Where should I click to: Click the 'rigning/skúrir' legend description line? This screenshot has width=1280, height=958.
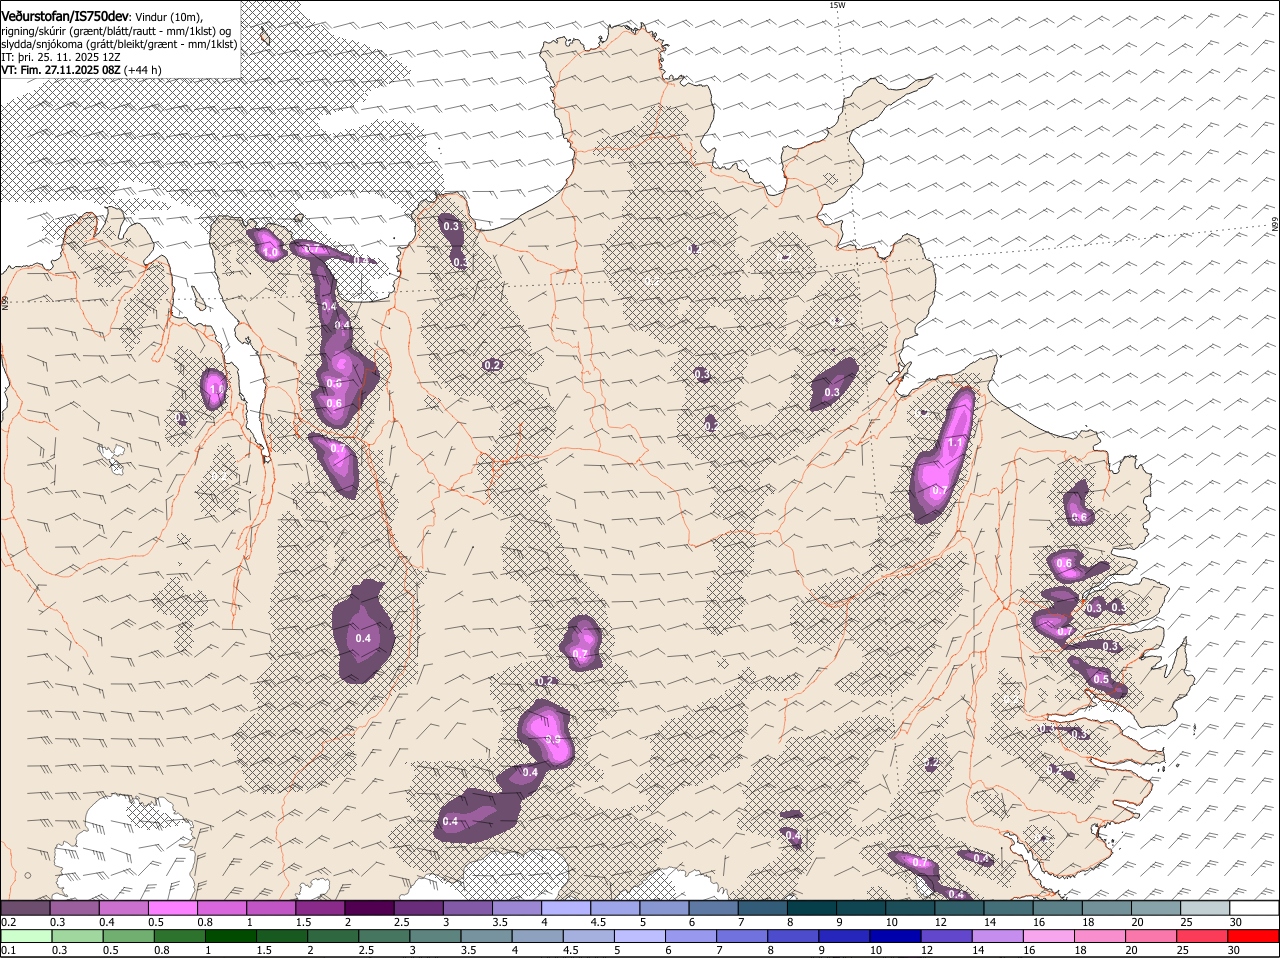click(117, 31)
